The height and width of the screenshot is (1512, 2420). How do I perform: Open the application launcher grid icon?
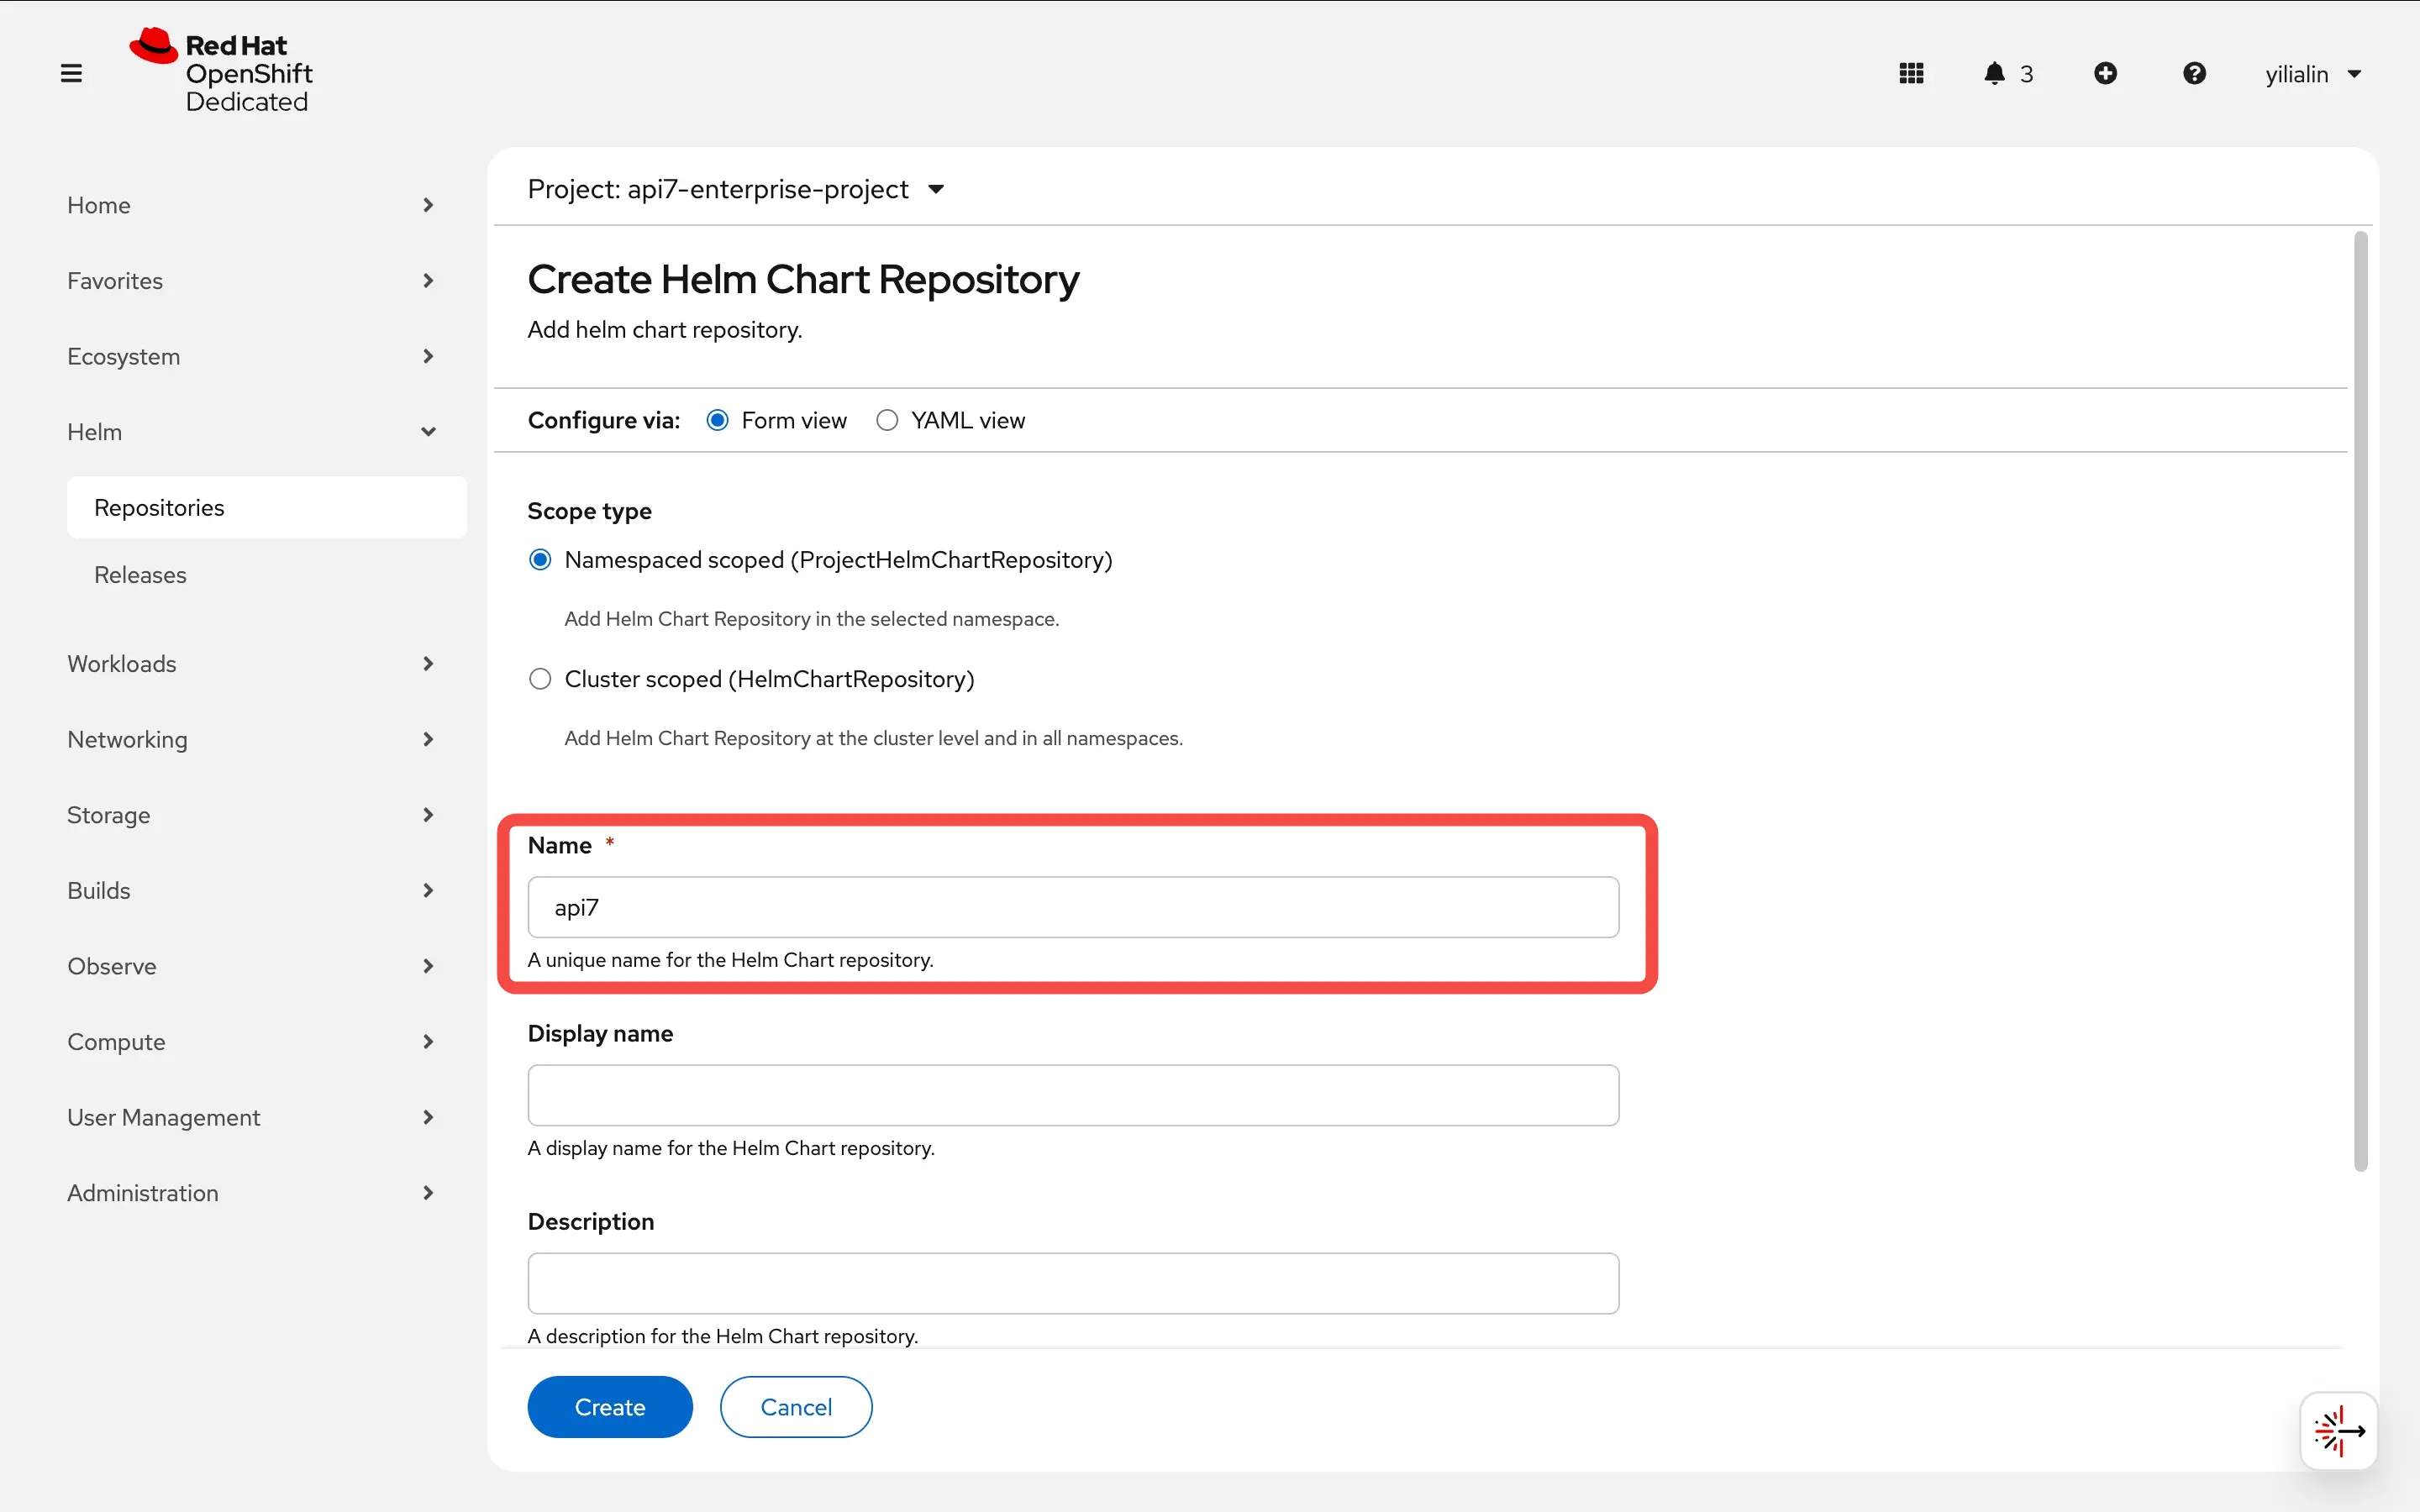1911,73
